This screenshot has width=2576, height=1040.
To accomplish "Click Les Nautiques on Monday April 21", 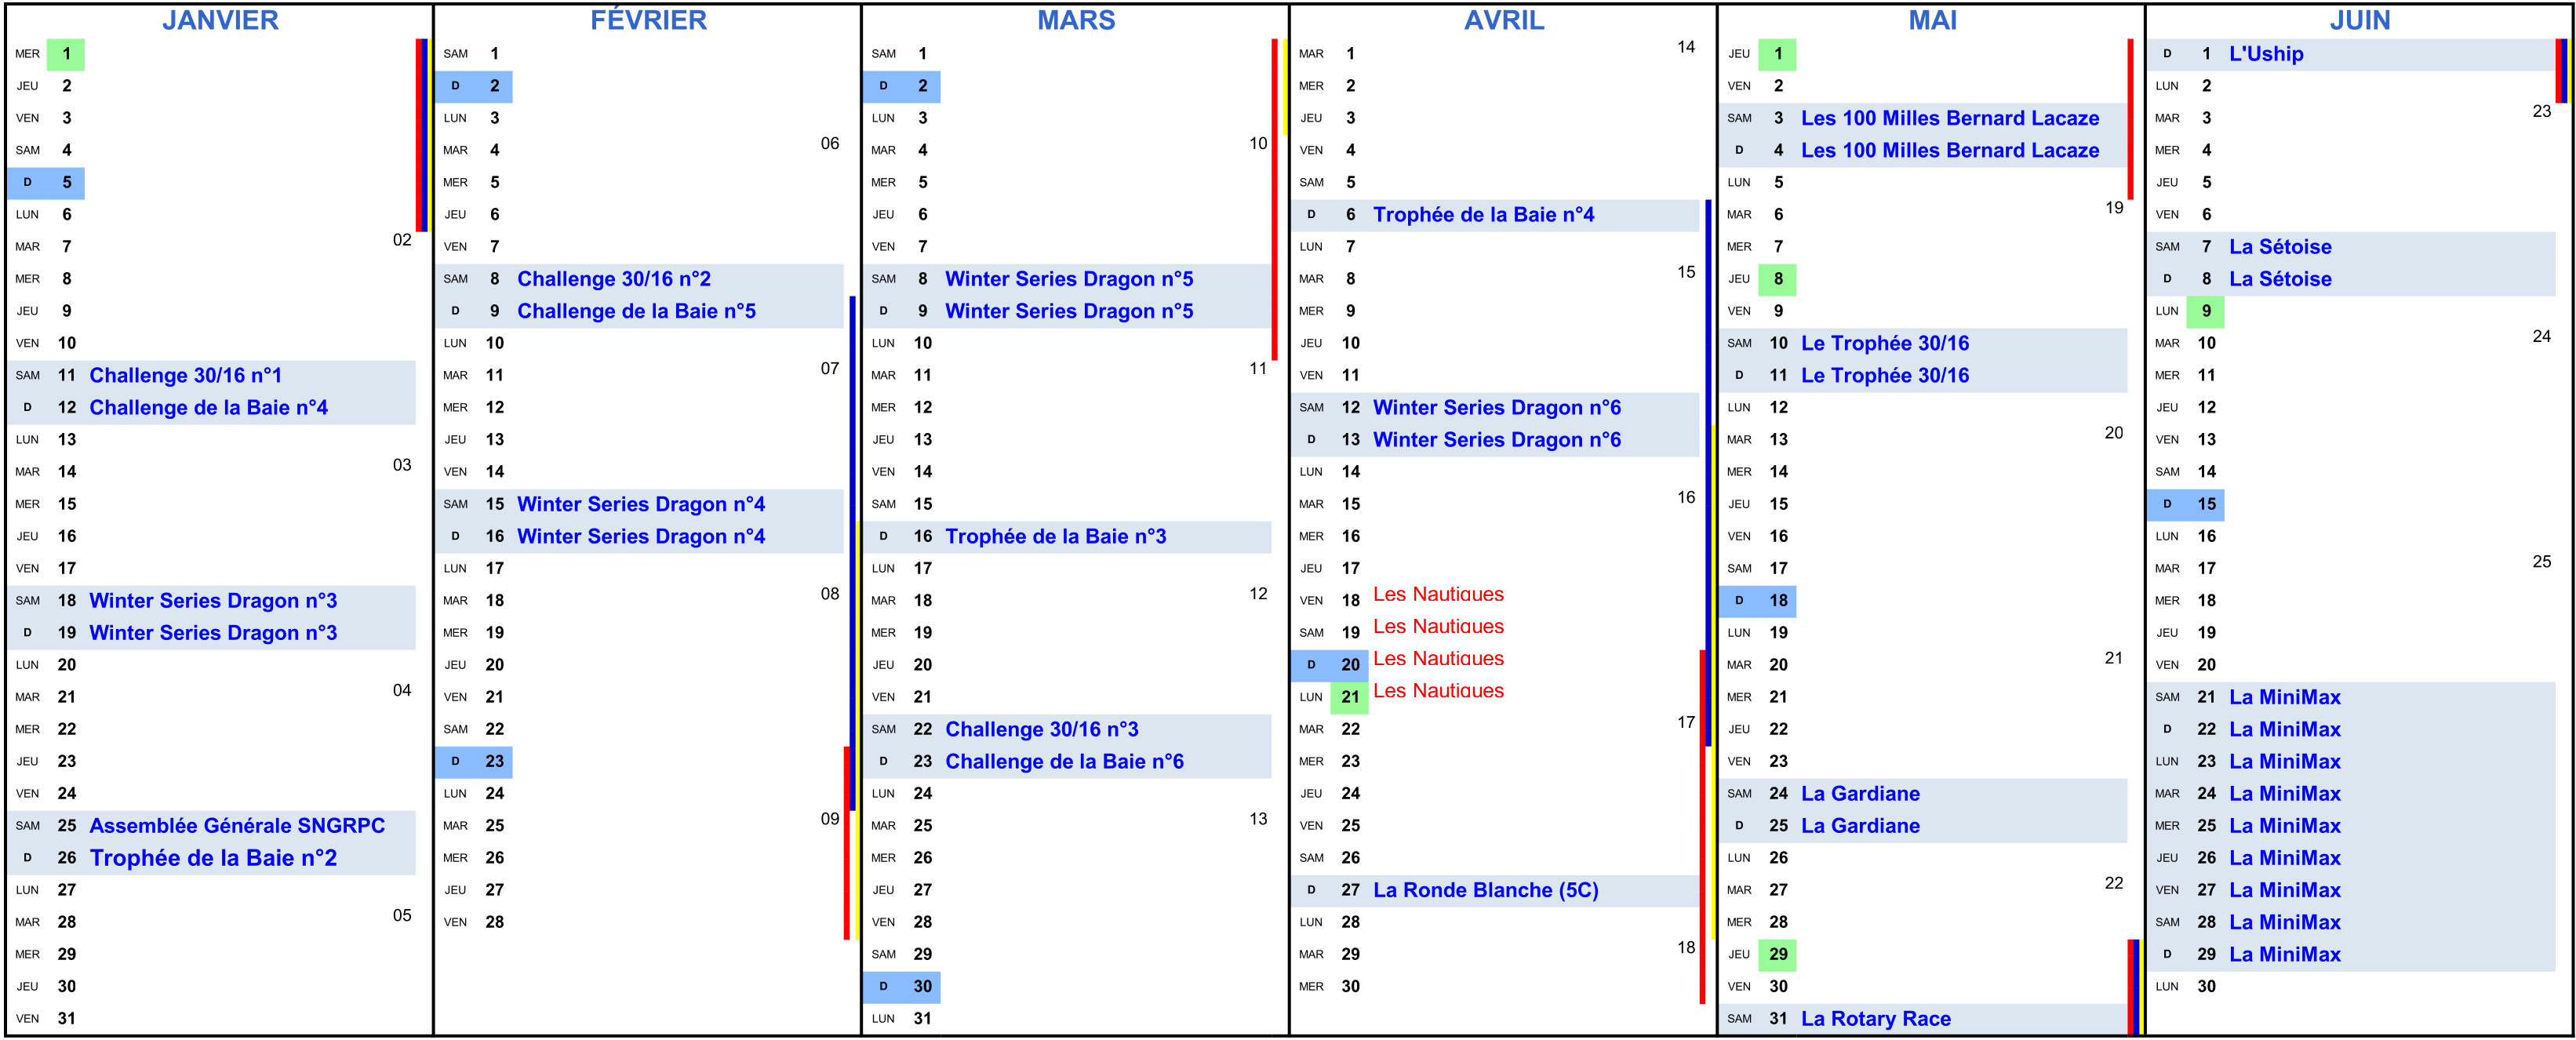I will click(x=1438, y=691).
